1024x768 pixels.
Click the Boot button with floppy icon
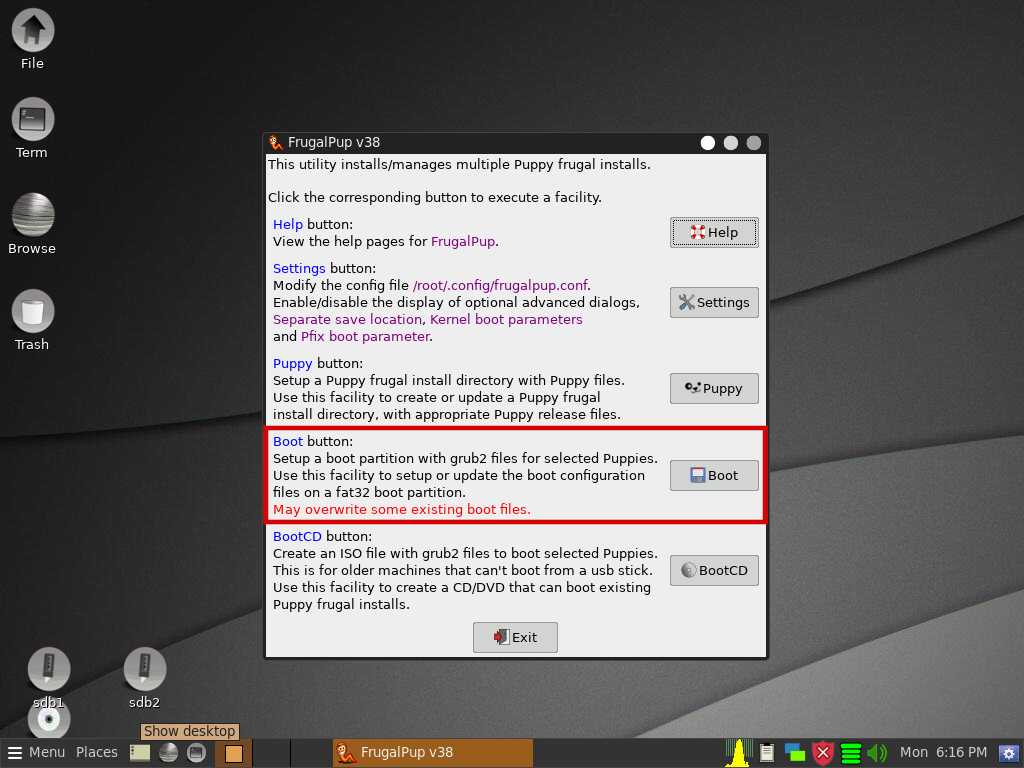point(714,475)
